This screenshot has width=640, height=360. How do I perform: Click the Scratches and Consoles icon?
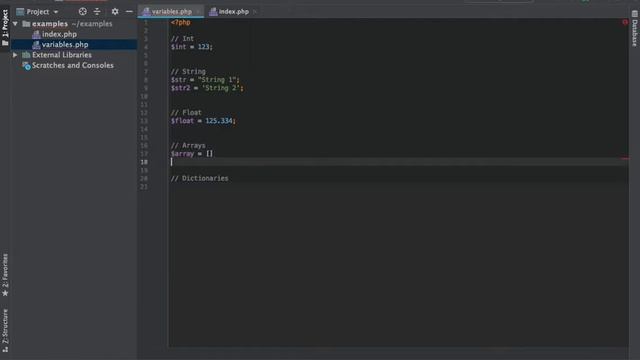(26, 65)
